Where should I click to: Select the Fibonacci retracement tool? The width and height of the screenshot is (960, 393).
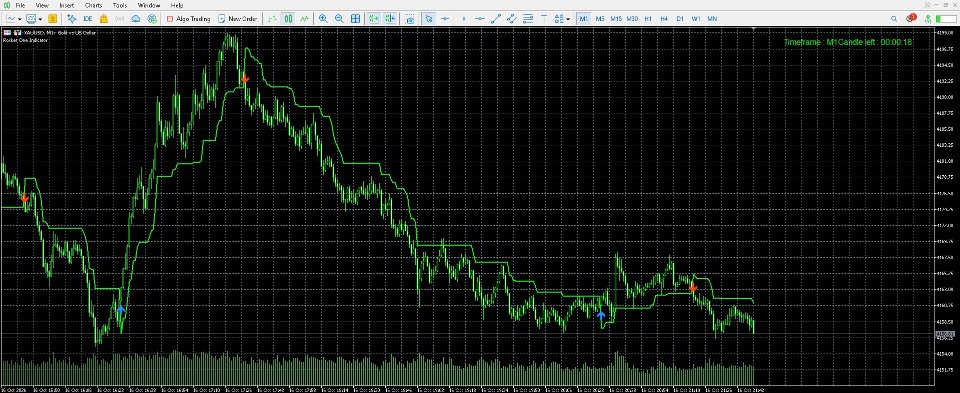coord(527,18)
